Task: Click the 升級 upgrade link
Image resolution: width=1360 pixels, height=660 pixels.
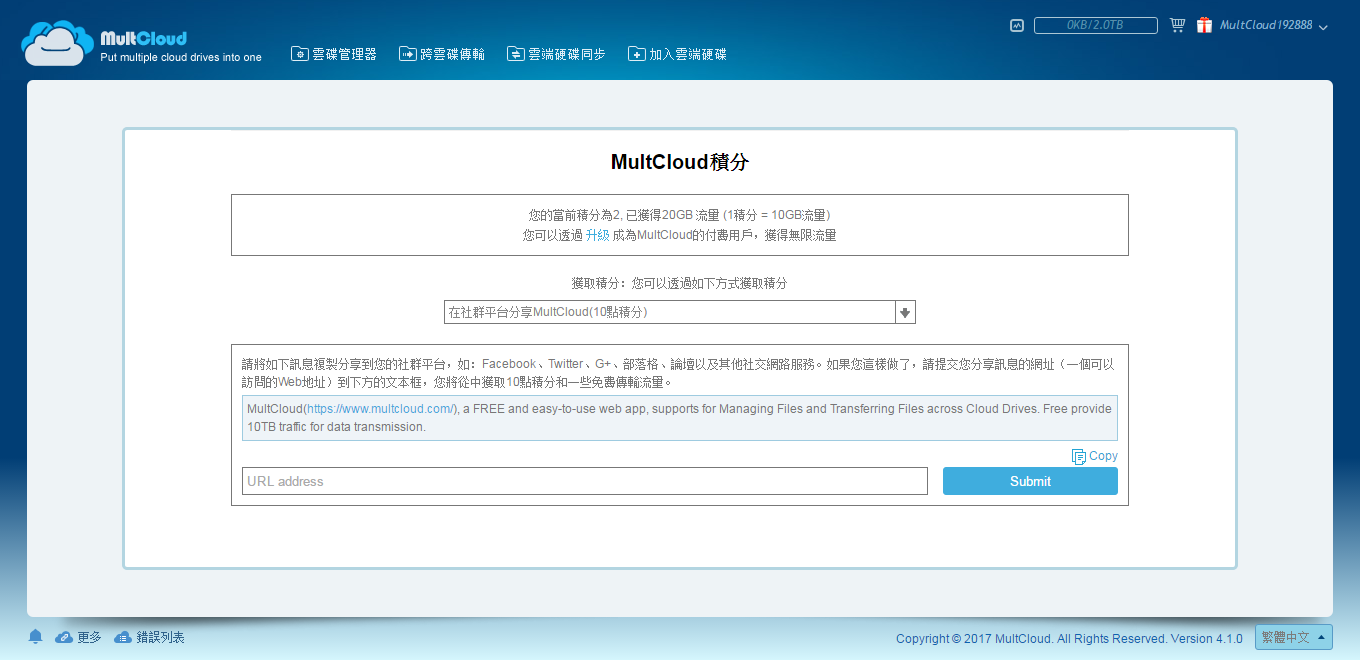Action: 597,235
